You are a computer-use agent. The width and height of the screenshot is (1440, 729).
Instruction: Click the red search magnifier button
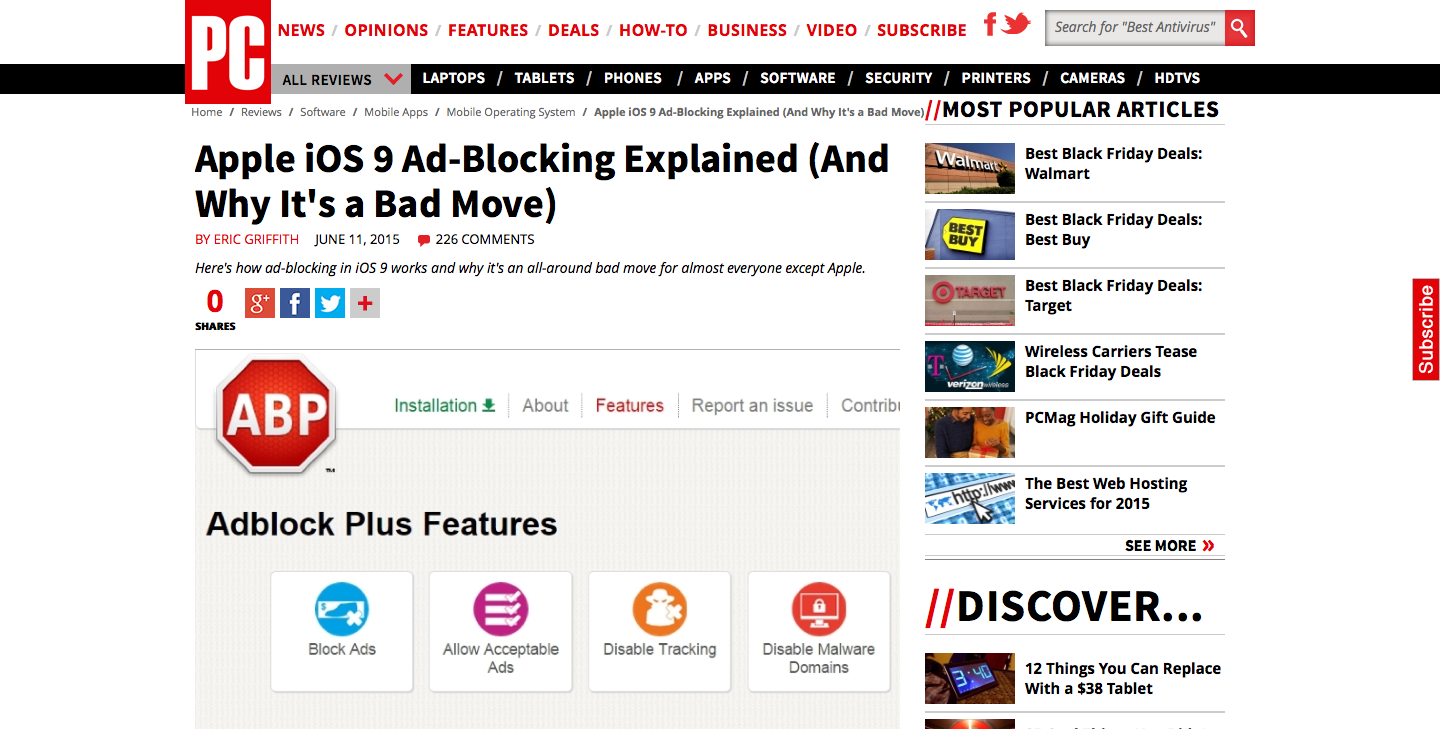[1240, 28]
